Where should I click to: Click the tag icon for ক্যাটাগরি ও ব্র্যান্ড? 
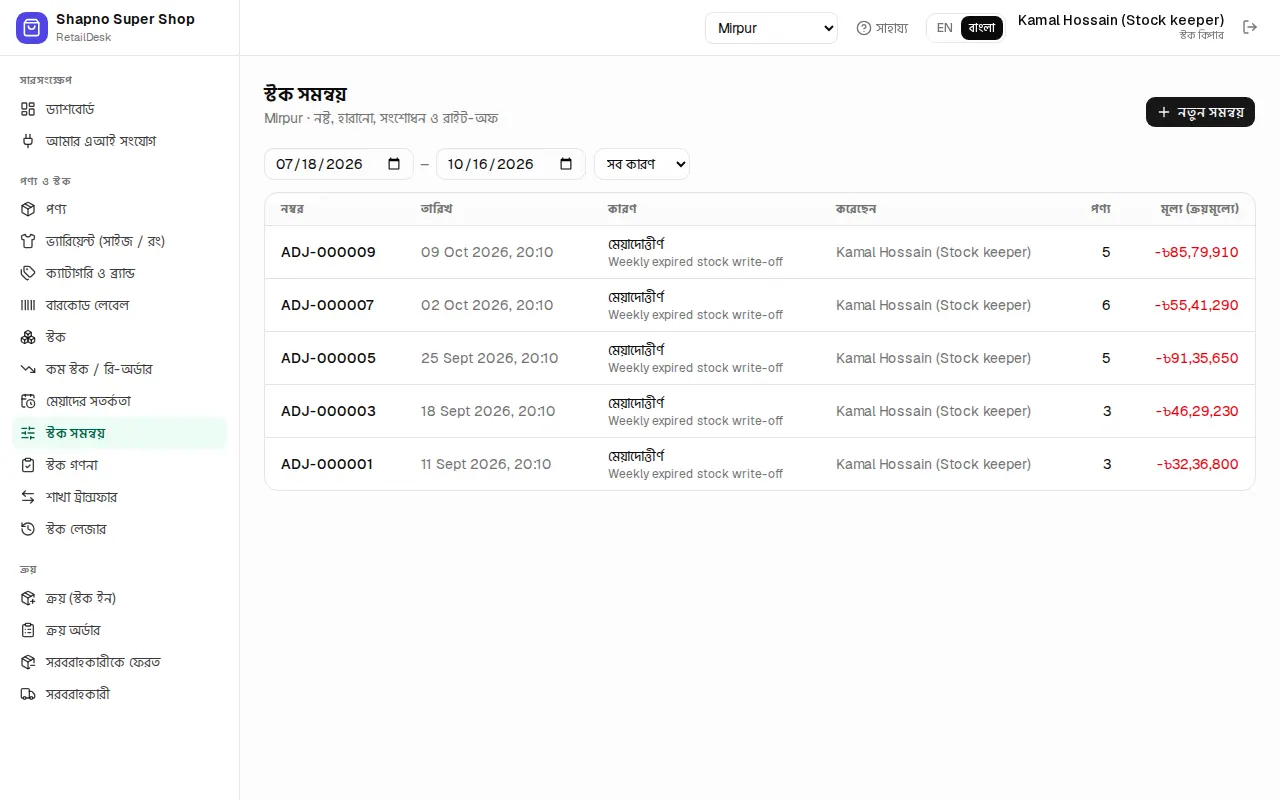click(x=28, y=273)
